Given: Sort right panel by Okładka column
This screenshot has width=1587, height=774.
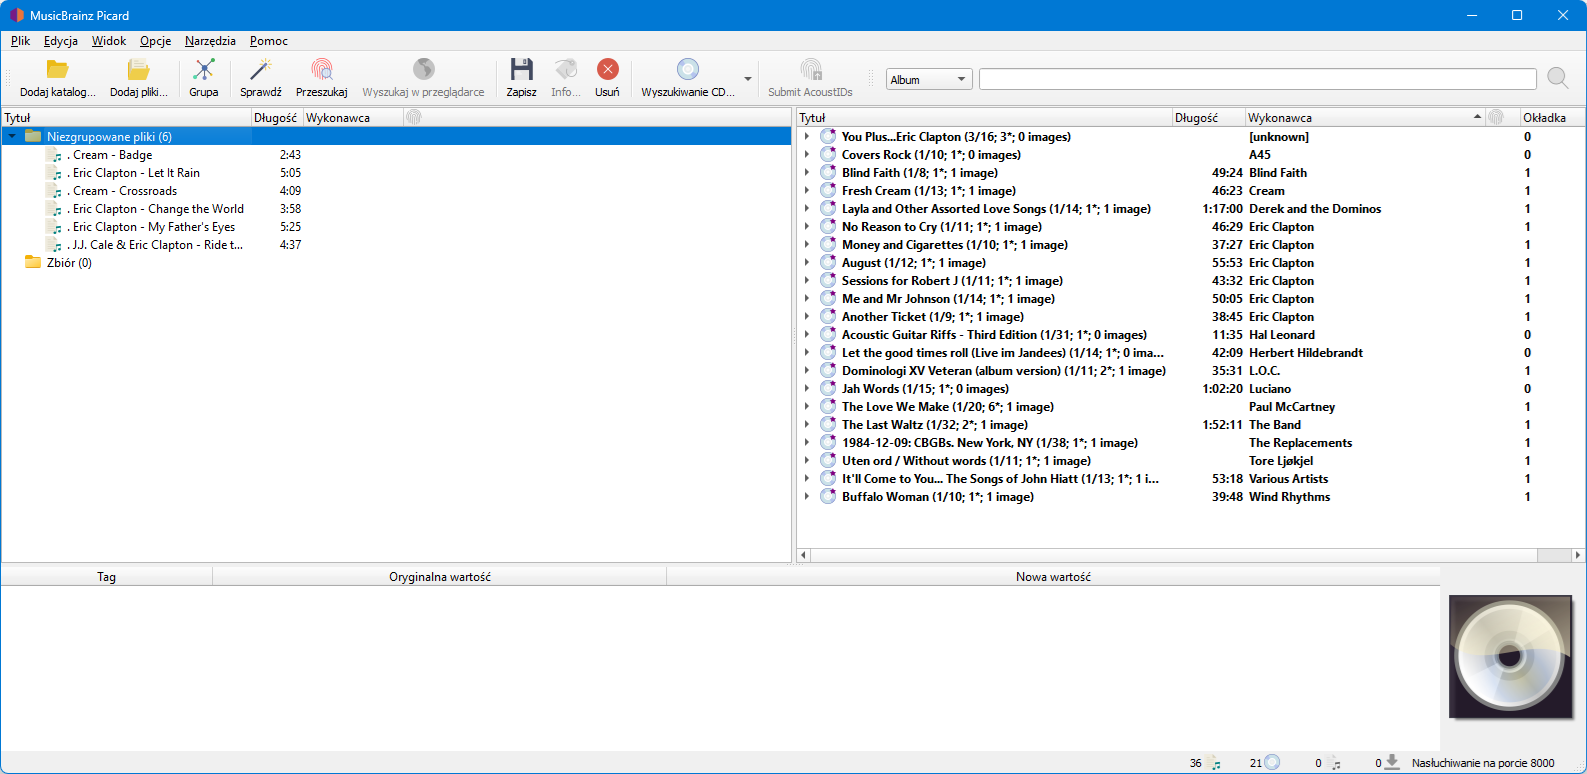Looking at the screenshot, I should click(x=1552, y=117).
